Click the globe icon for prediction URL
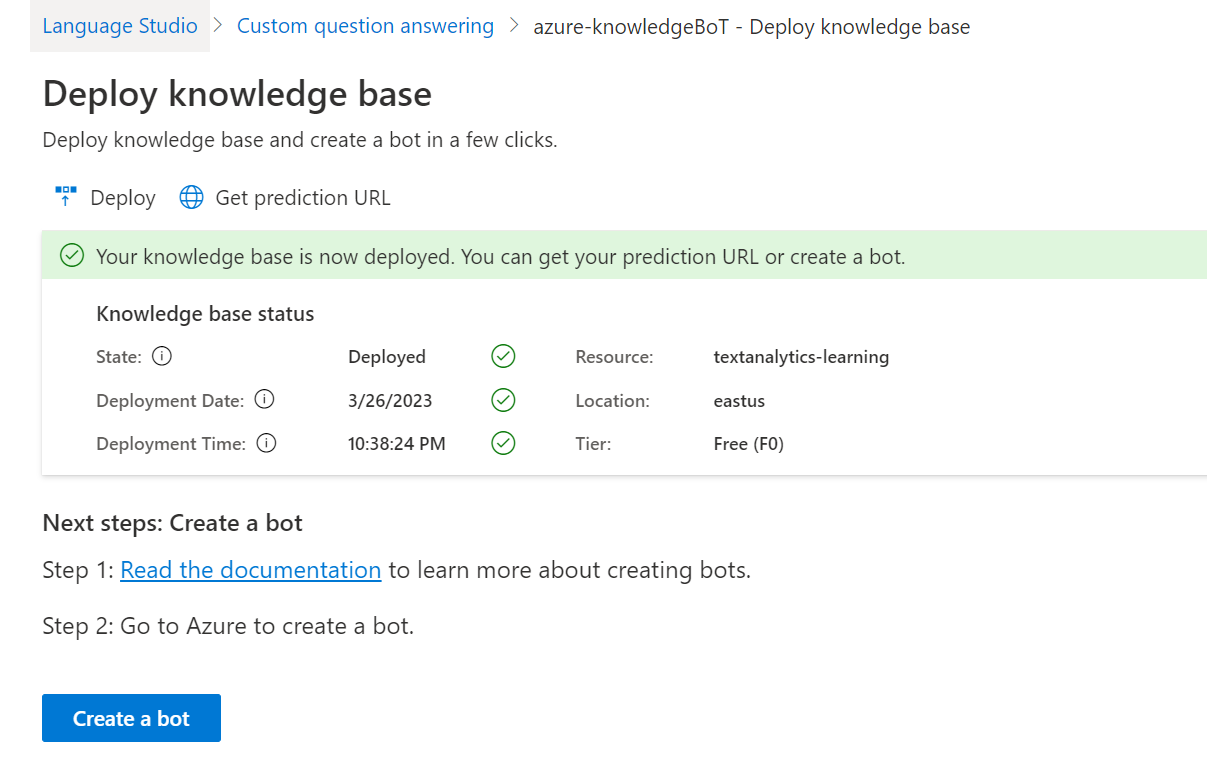This screenshot has width=1207, height=757. (191, 197)
